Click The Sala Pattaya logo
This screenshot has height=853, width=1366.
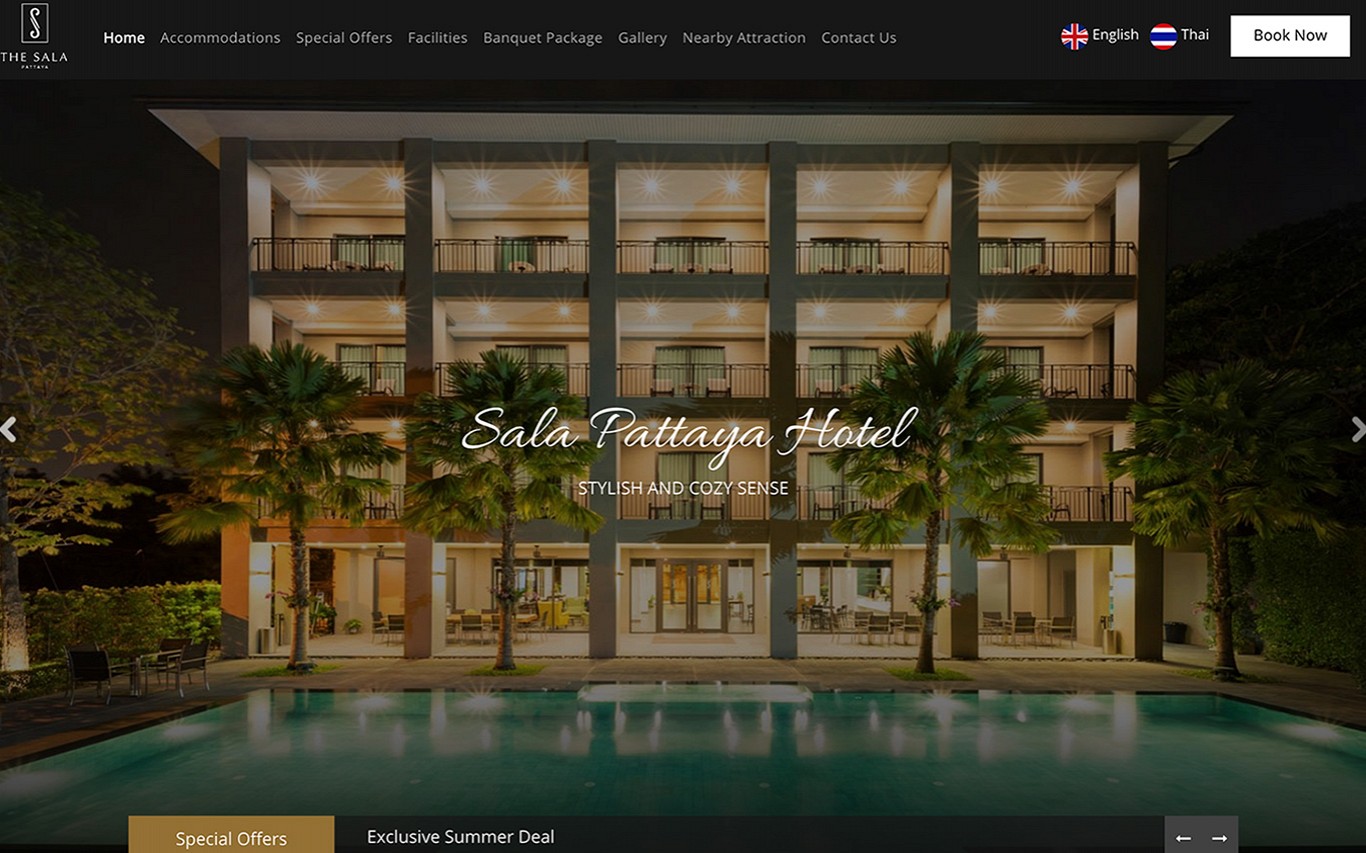pos(34,36)
